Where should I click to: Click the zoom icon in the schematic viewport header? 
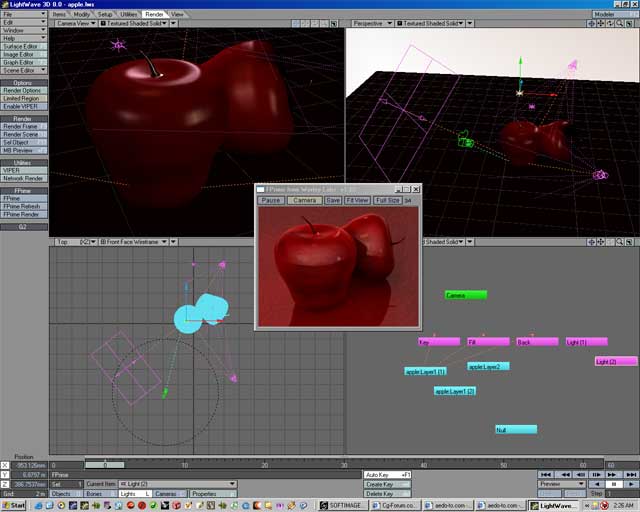coord(620,242)
